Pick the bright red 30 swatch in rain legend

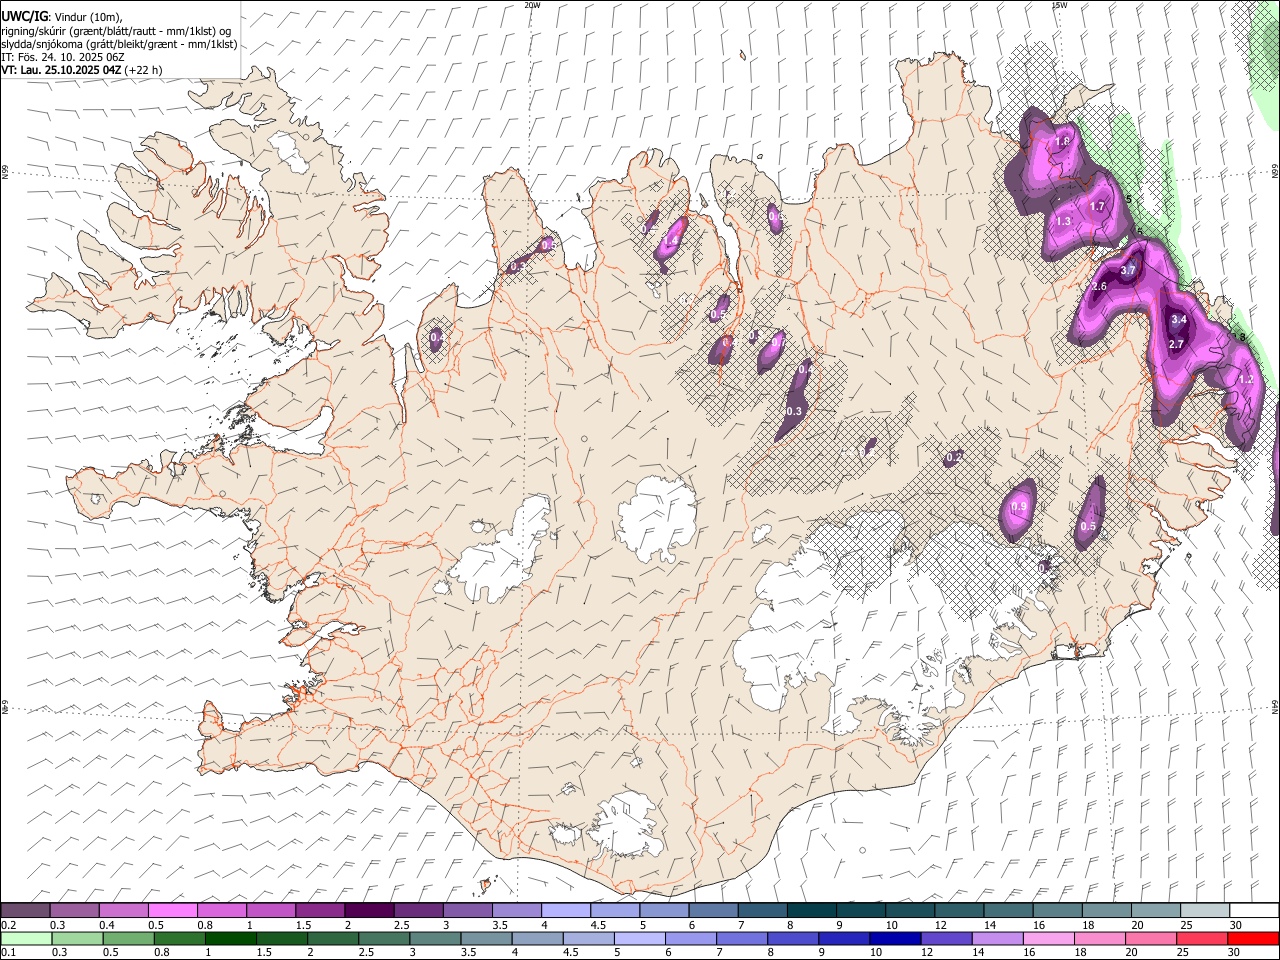(1252, 938)
